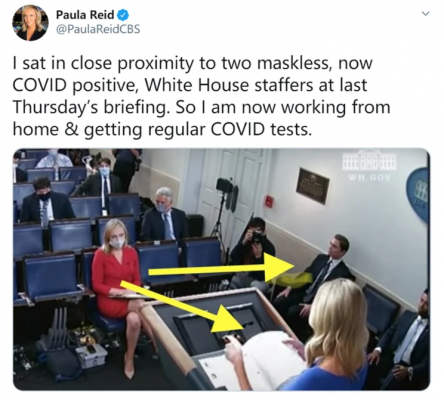This screenshot has height=400, width=444.
Task: Click the upper yellow arrow head
Action: coord(279,266)
